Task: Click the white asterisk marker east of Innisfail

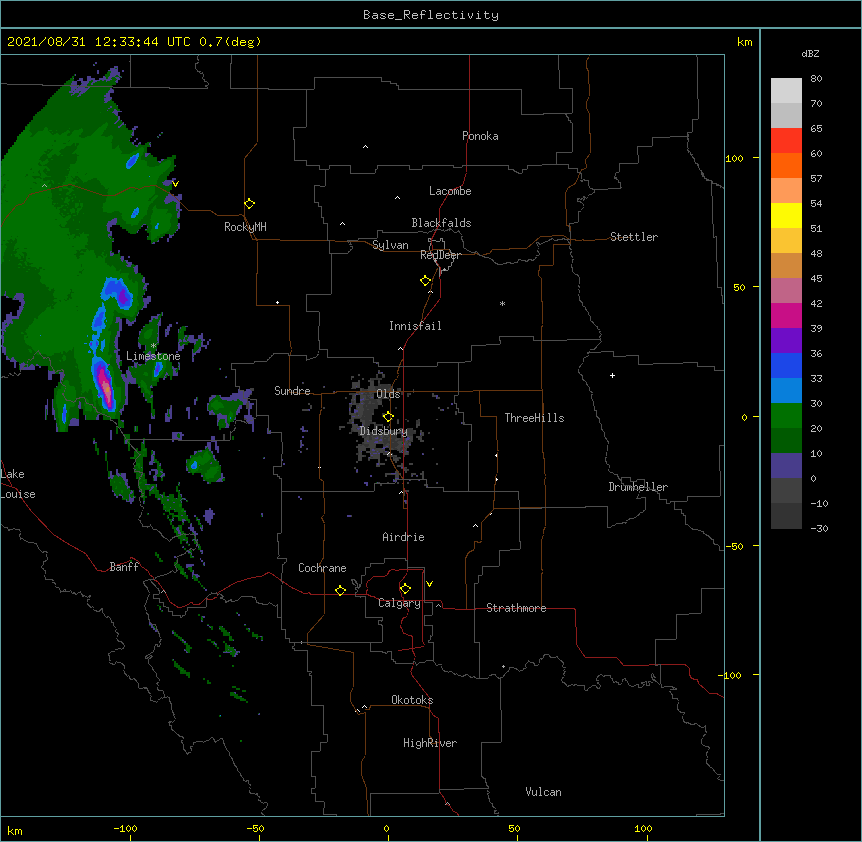Action: pos(502,303)
